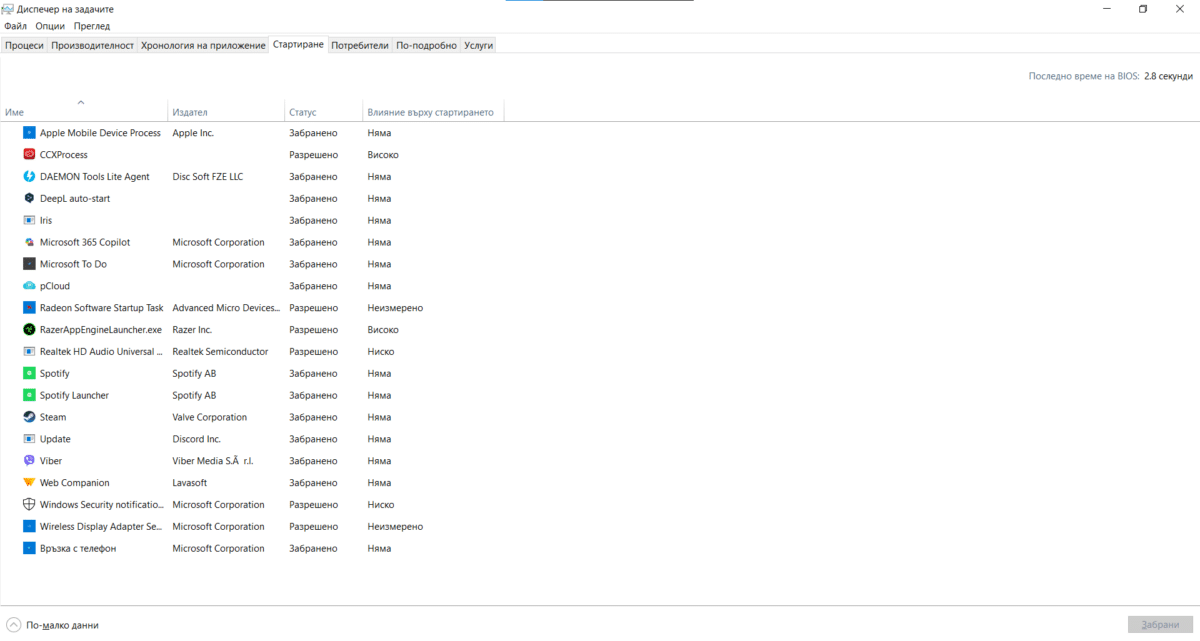1200x641 pixels.
Task: Click publisher Apple Inc.
Action: coord(193,133)
